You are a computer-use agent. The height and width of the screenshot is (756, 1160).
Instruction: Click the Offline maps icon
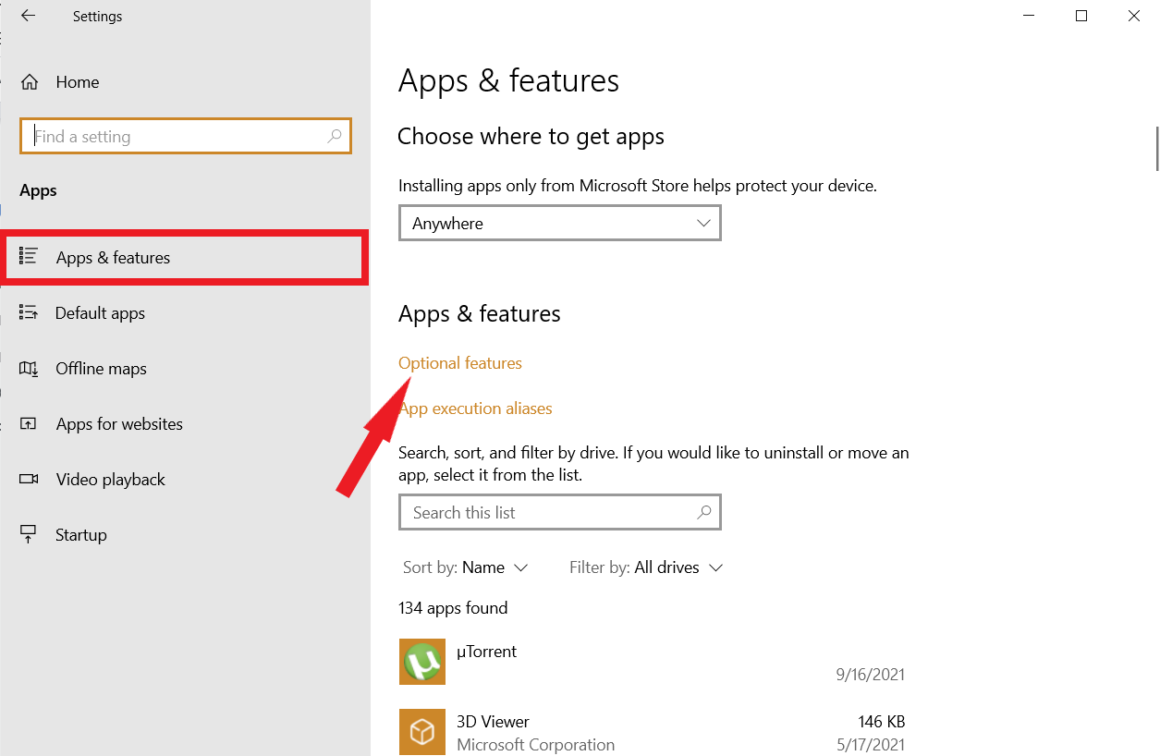pyautogui.click(x=29, y=369)
